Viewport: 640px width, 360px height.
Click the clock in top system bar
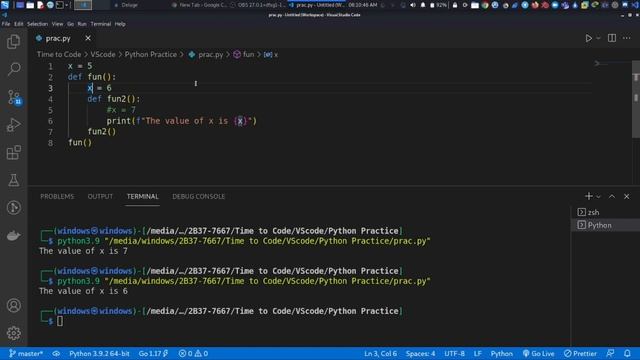pos(362,5)
